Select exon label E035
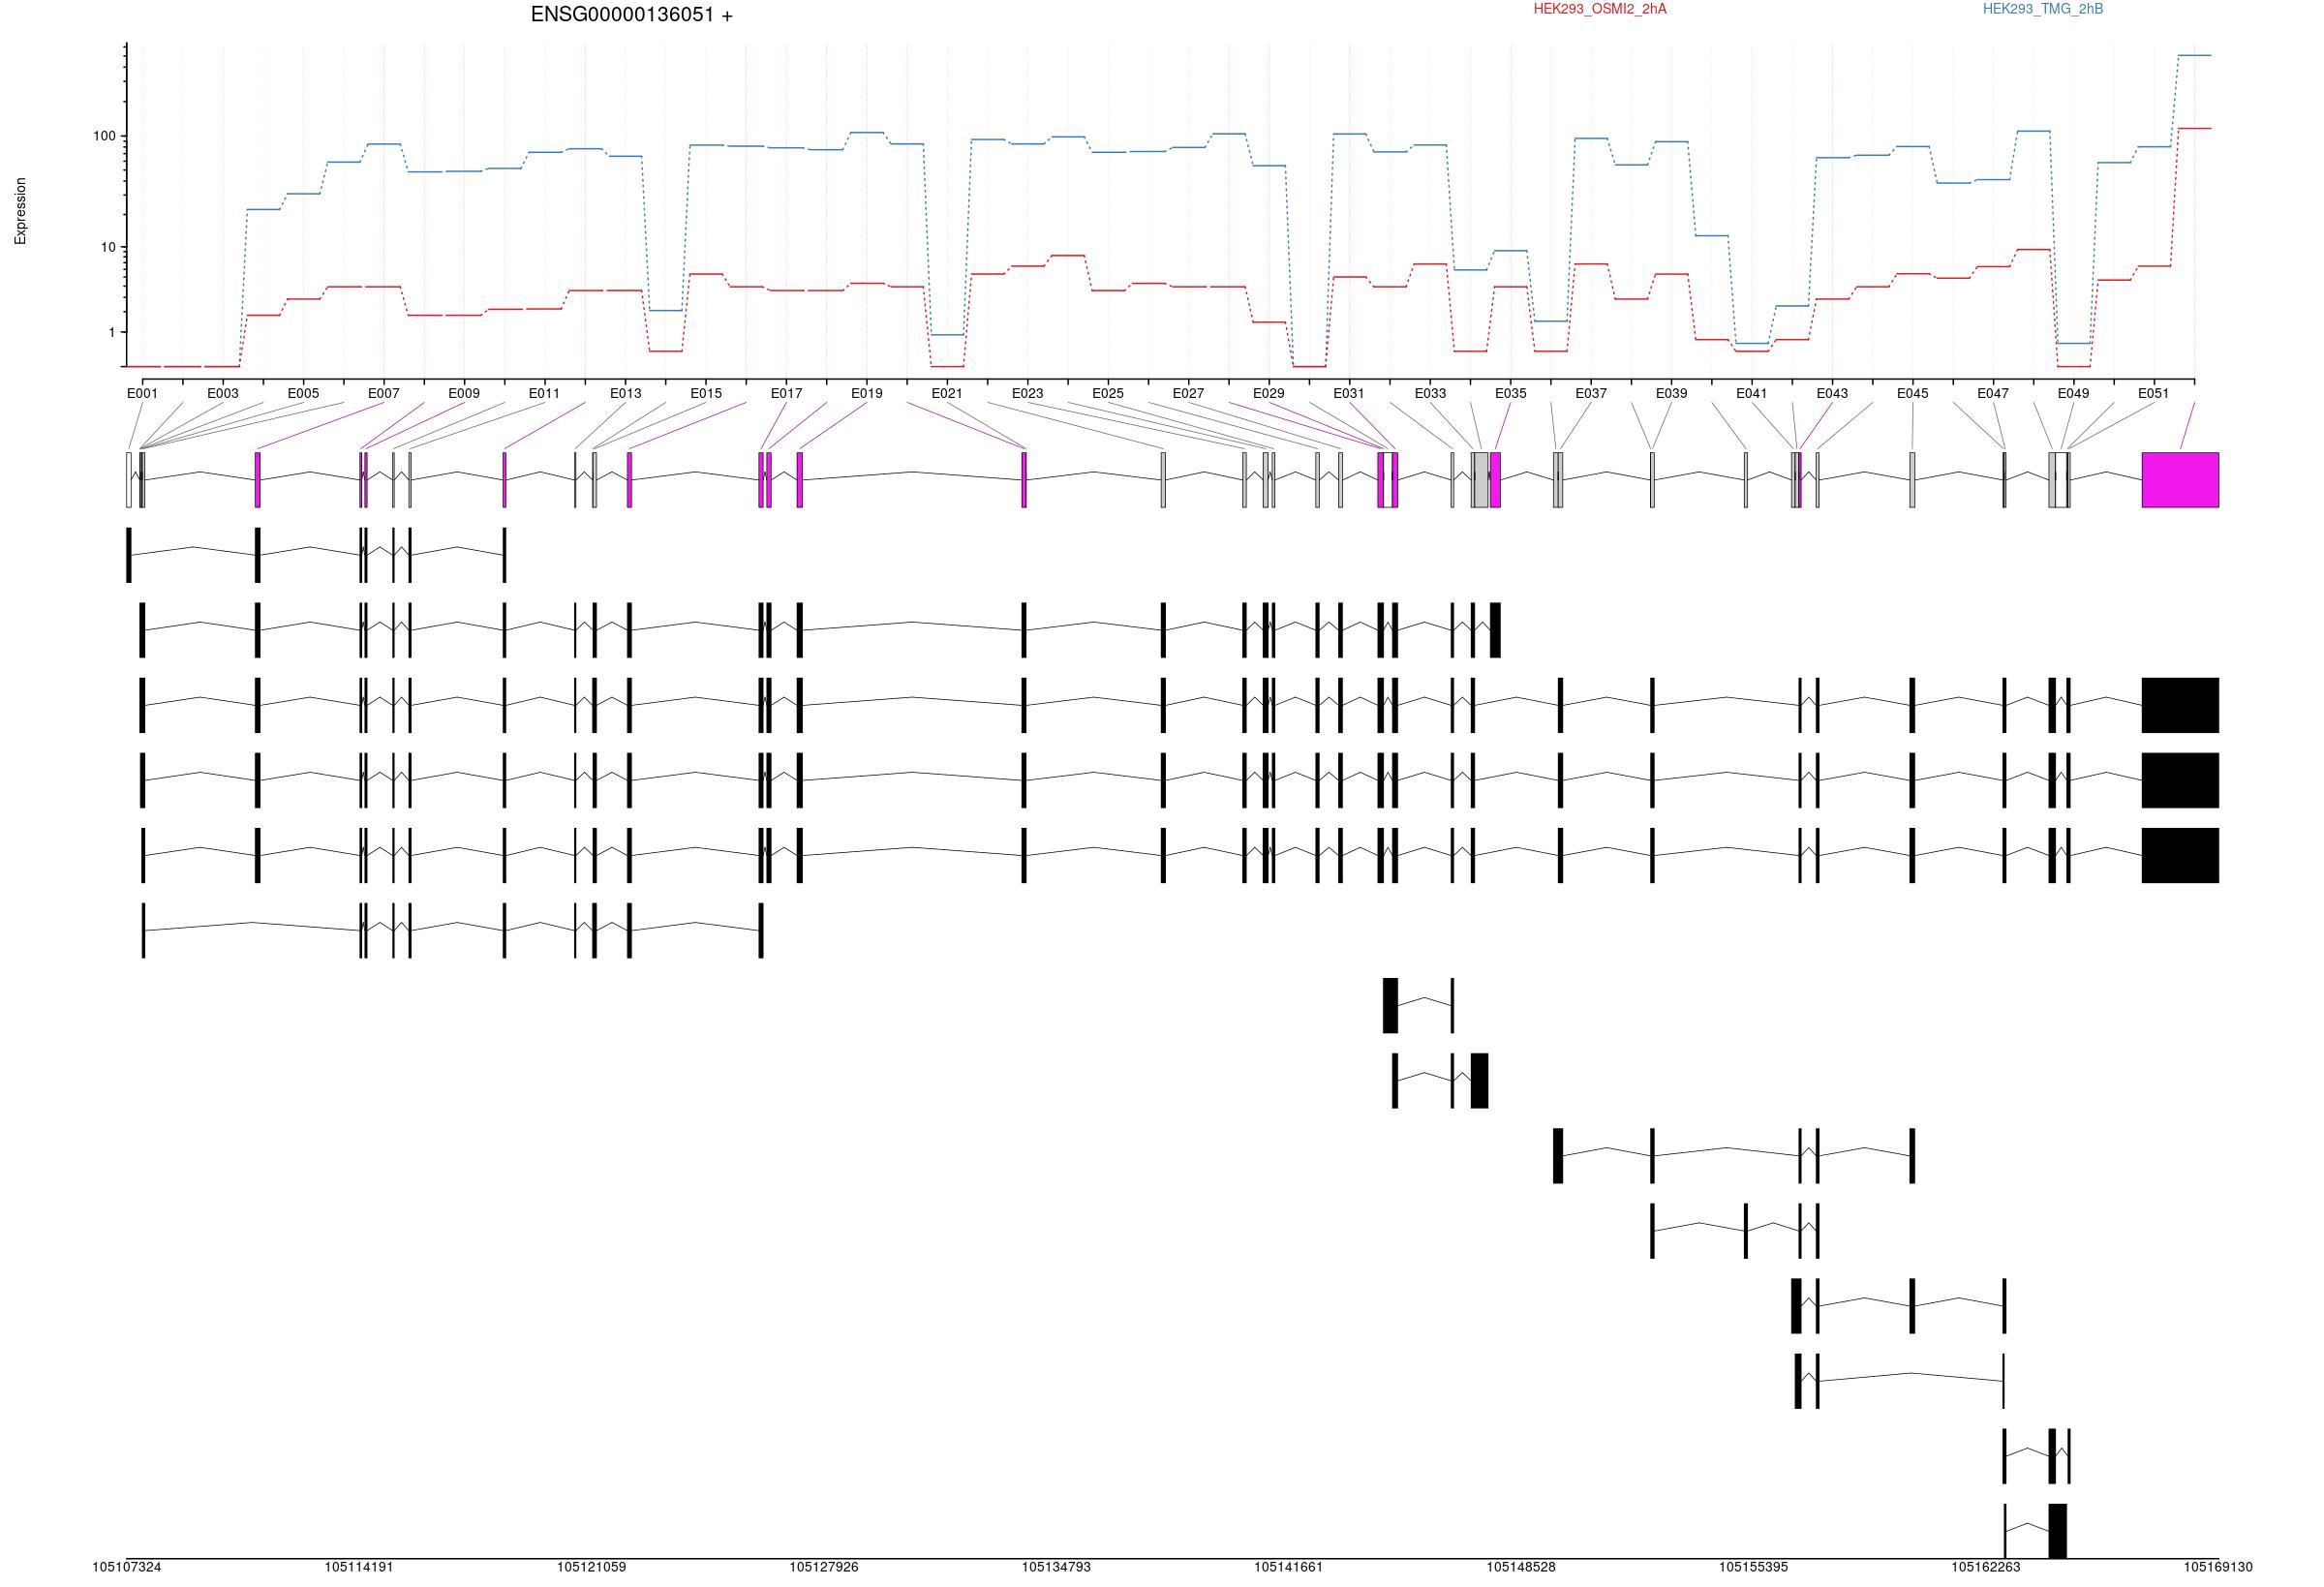Screen dimensions: 2324x1587 tap(1510, 393)
